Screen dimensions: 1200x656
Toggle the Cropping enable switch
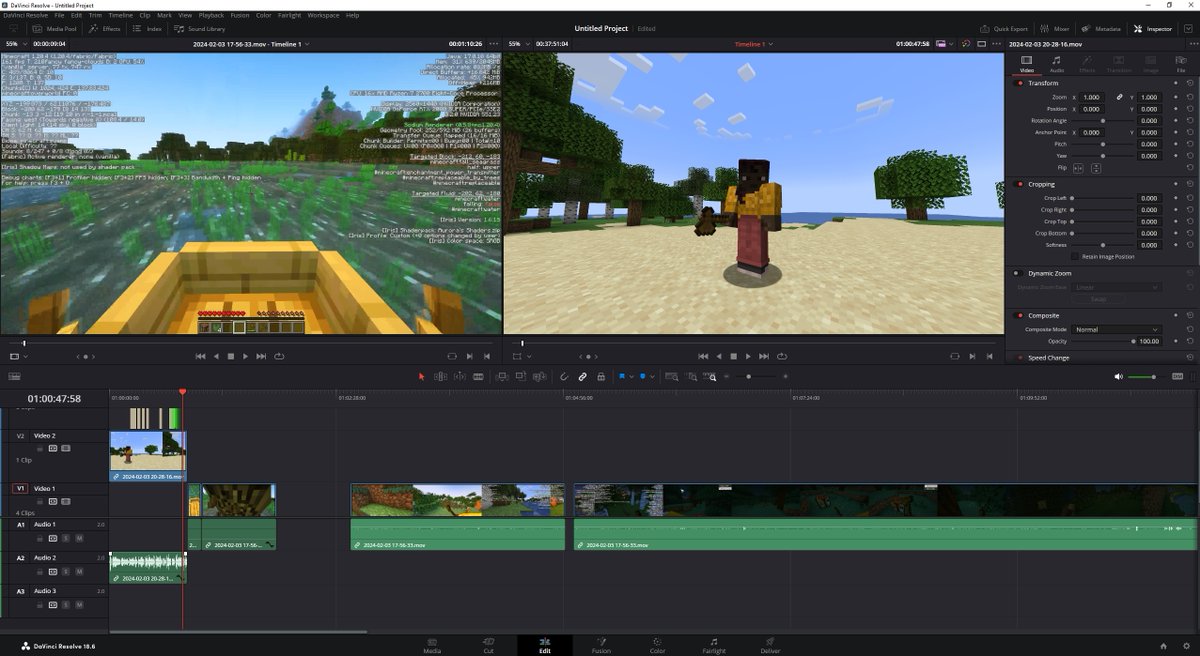(x=1019, y=184)
